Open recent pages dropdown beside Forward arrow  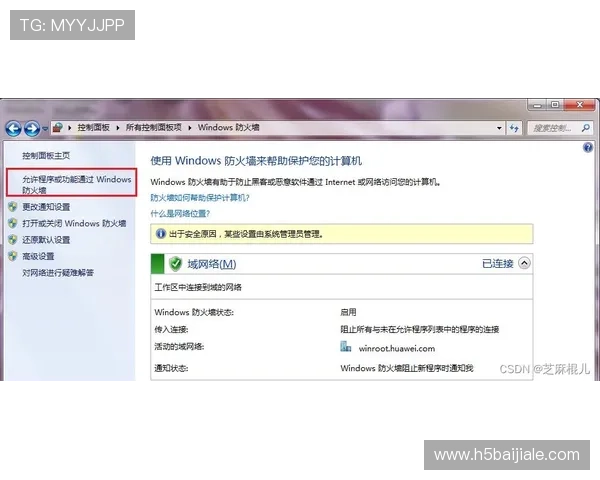pos(45,129)
